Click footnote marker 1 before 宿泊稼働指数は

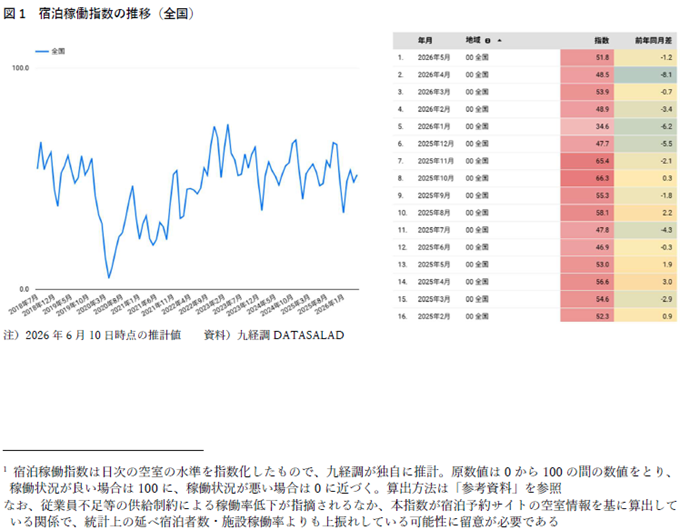click(4, 469)
